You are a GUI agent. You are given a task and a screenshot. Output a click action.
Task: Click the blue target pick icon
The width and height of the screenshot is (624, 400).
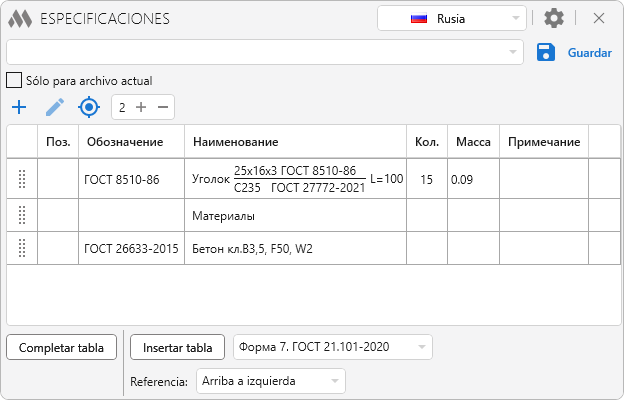[90, 107]
